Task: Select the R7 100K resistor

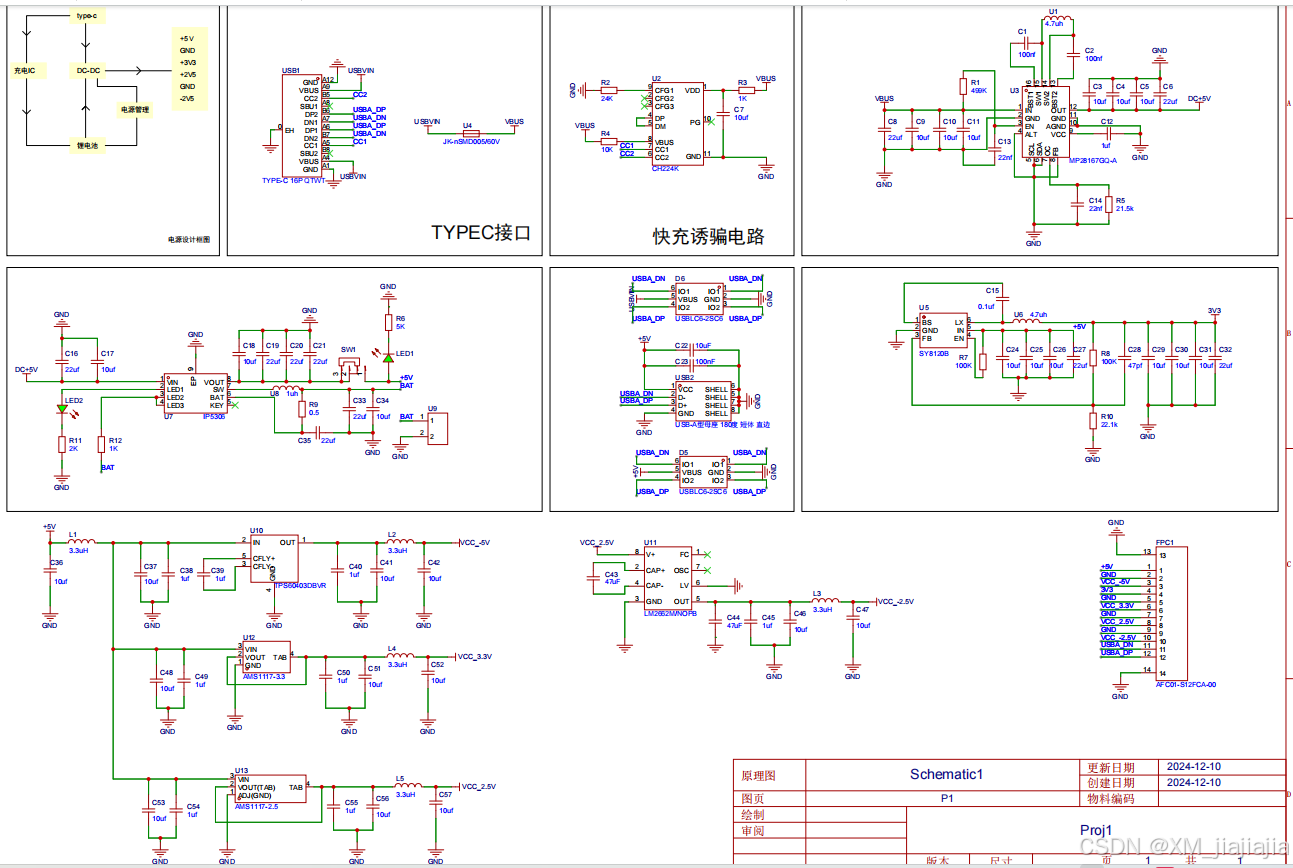Action: (982, 361)
